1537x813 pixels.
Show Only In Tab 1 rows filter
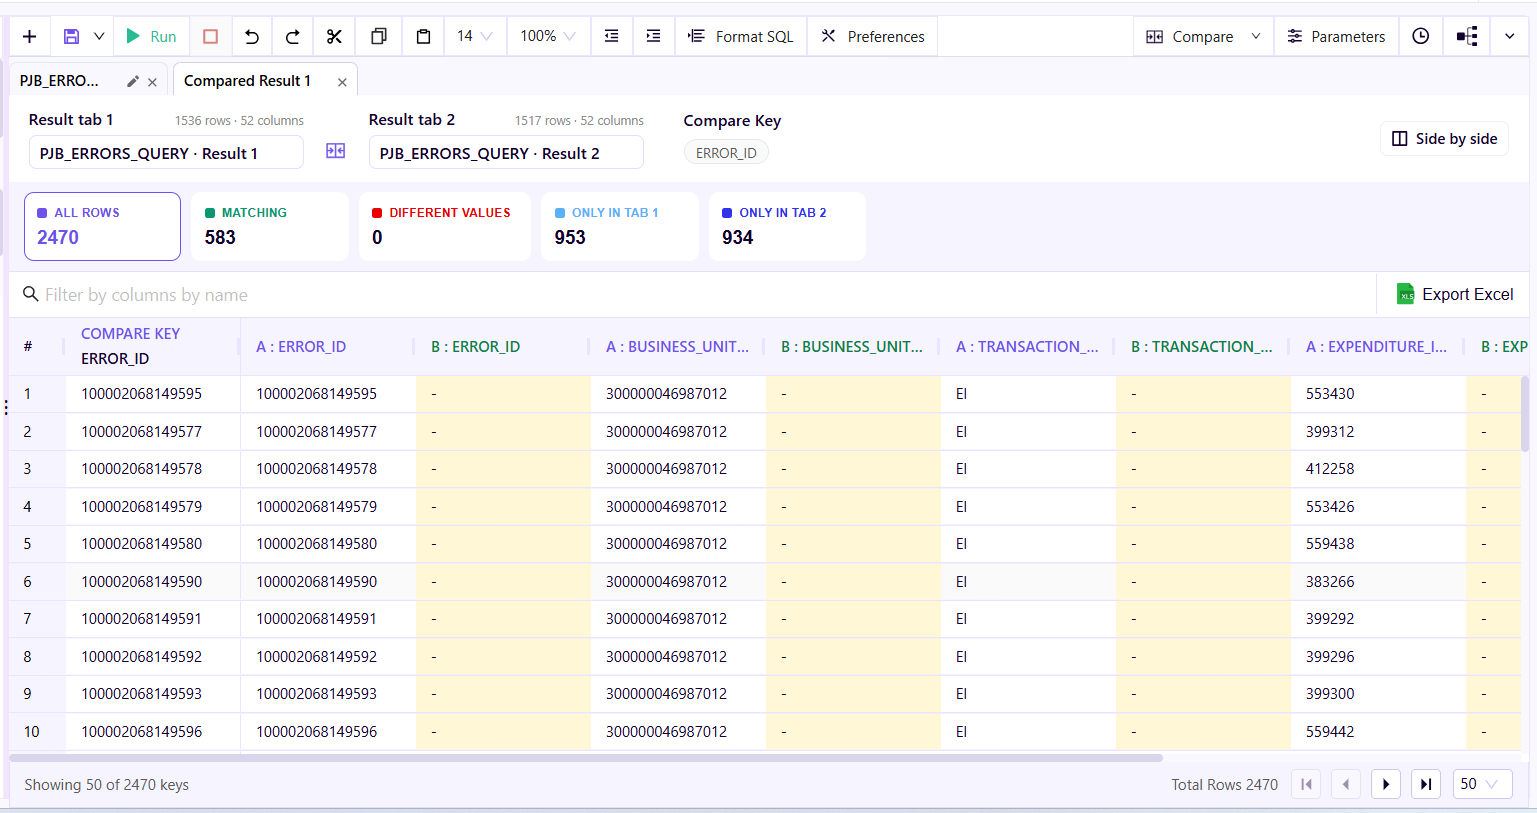pos(619,227)
